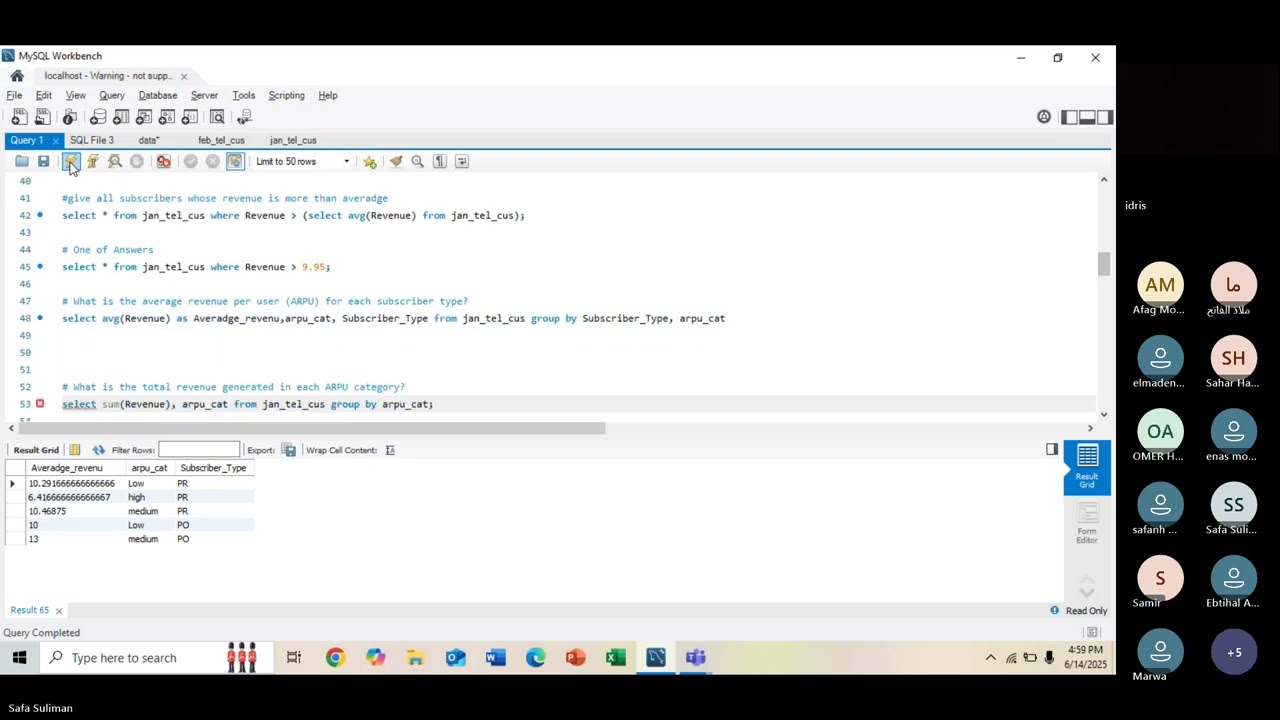Screen dimensions: 1280x720
Task: Switch to the jan_tel_cus tab
Action: point(293,140)
